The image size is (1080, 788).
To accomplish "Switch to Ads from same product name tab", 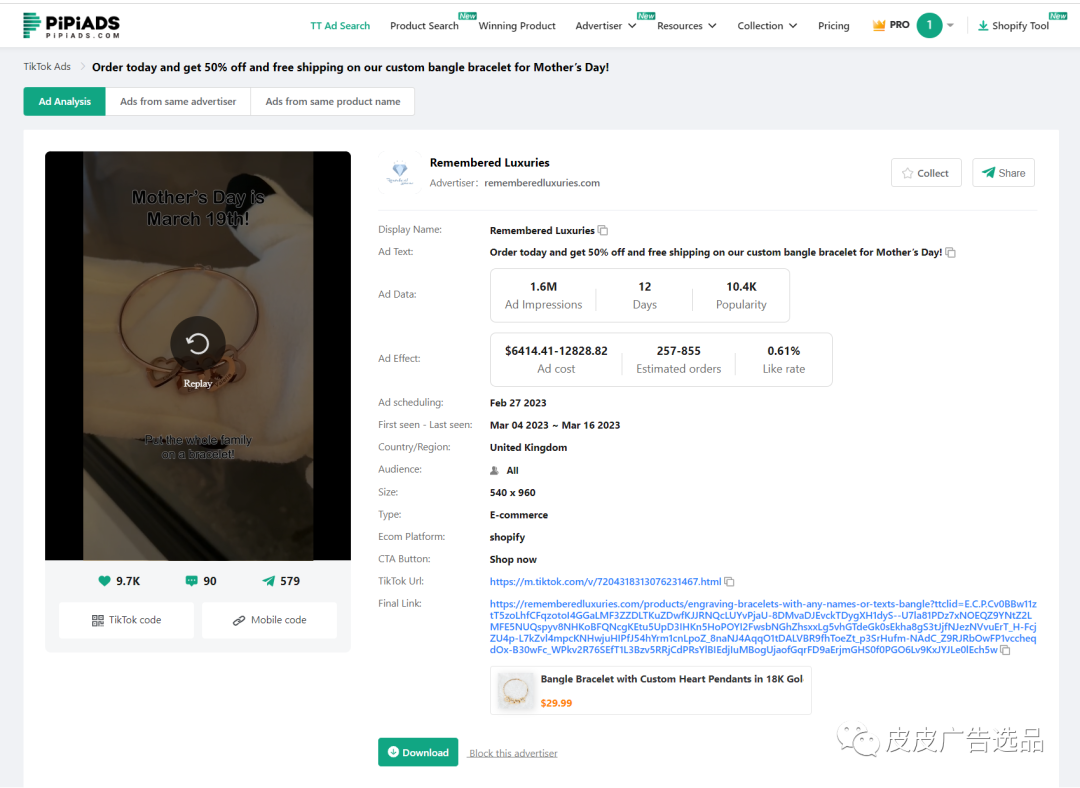I will tap(332, 102).
